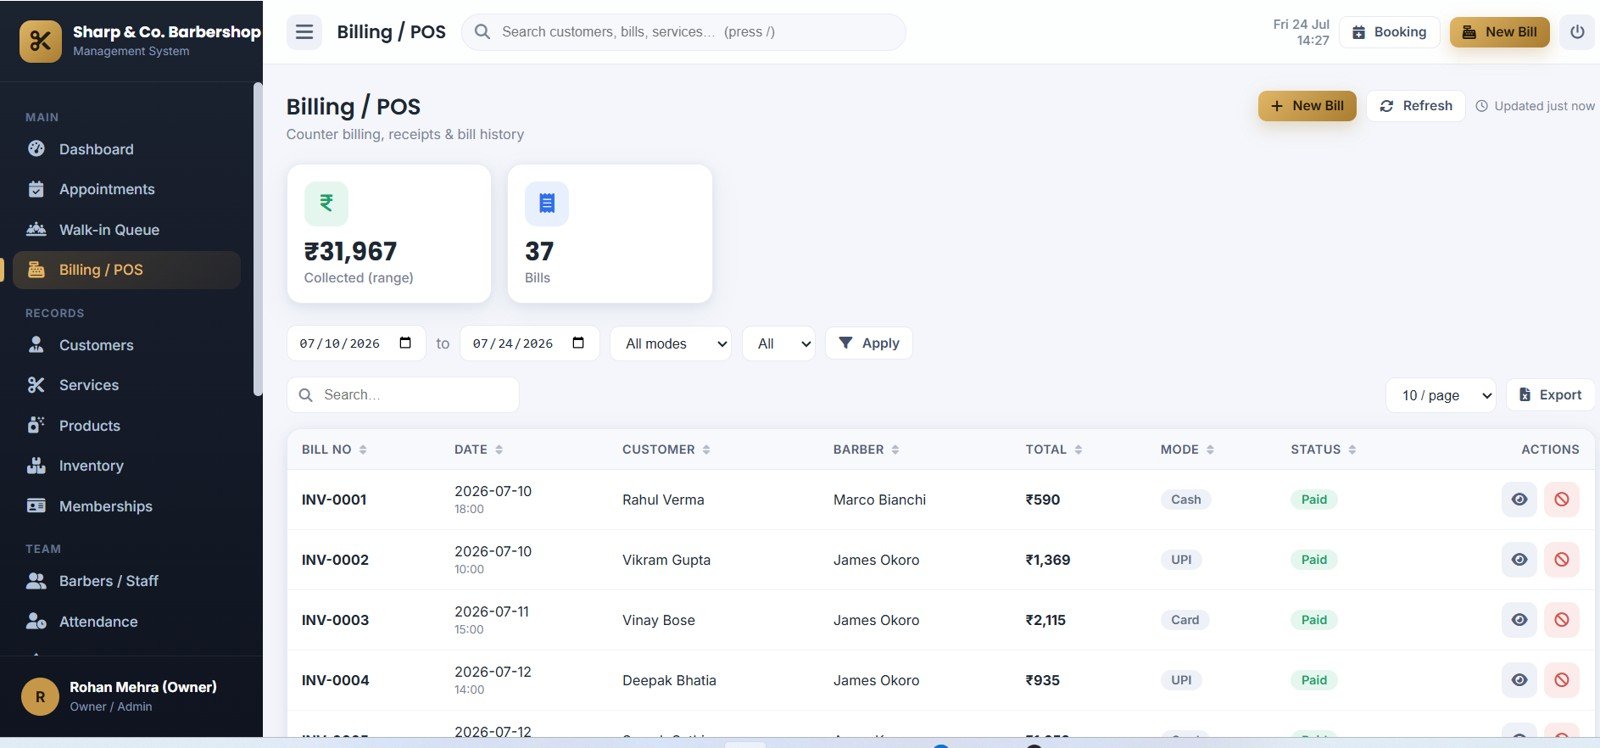Sort by STATUS column arrows
Screen dimensions: 1600x748
1352,450
